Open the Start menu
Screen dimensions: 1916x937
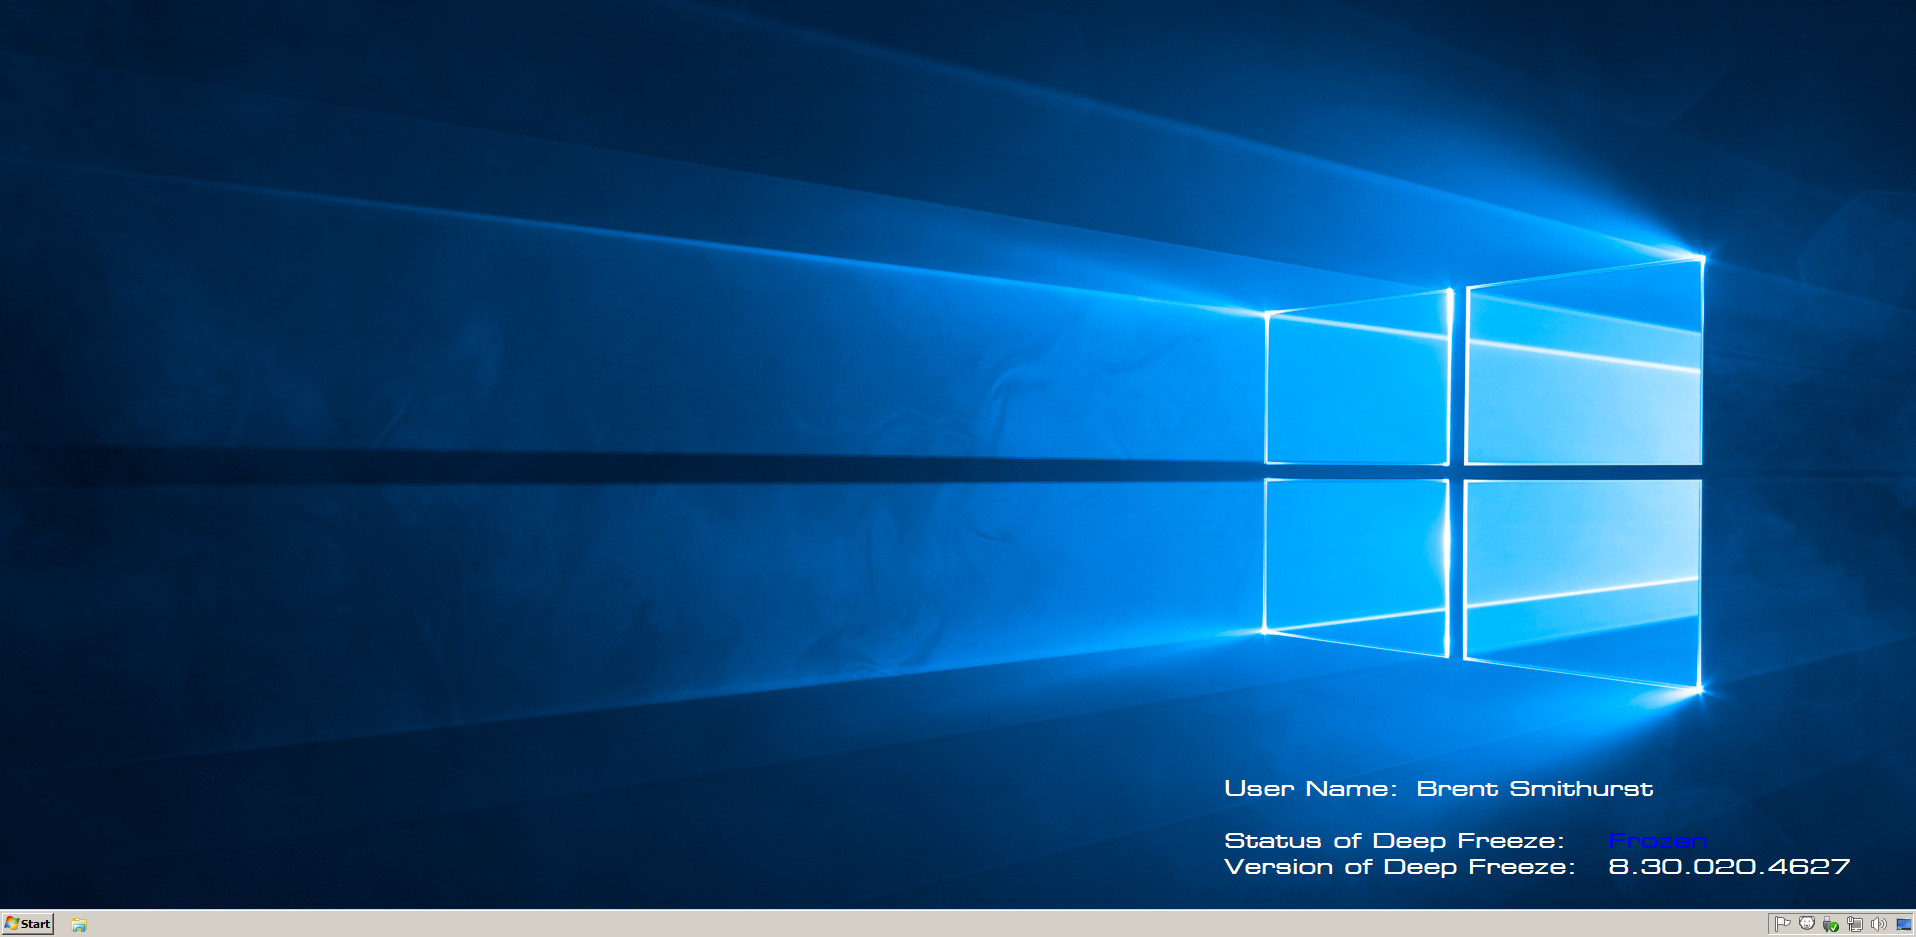(x=28, y=924)
